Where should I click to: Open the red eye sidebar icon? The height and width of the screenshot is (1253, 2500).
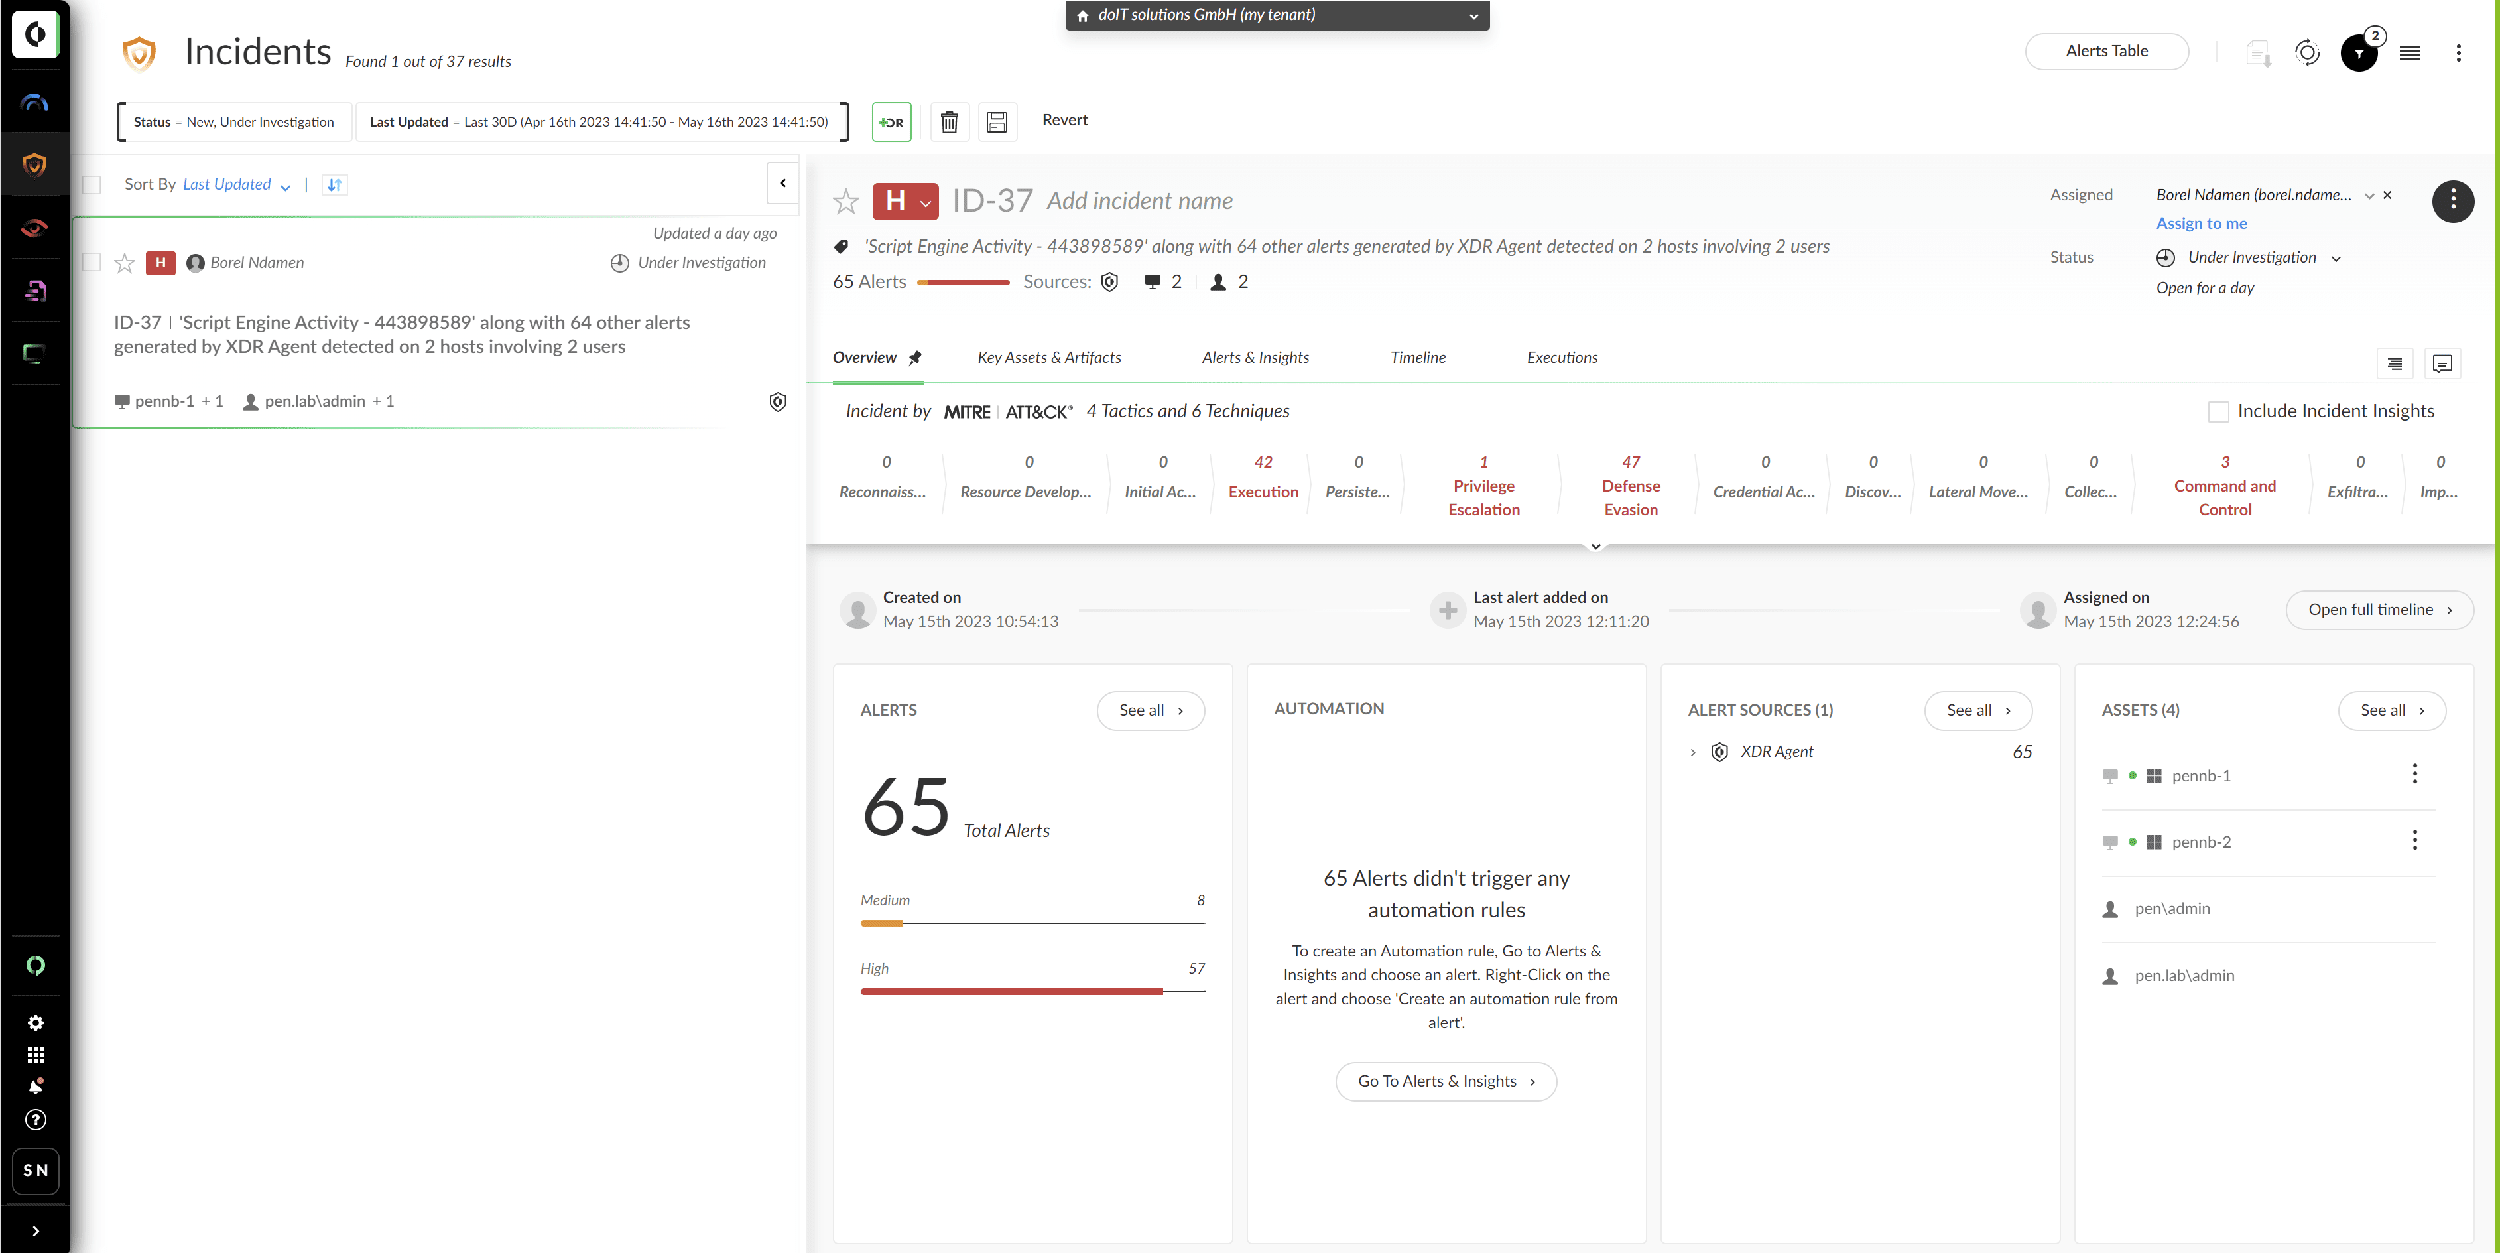35,228
